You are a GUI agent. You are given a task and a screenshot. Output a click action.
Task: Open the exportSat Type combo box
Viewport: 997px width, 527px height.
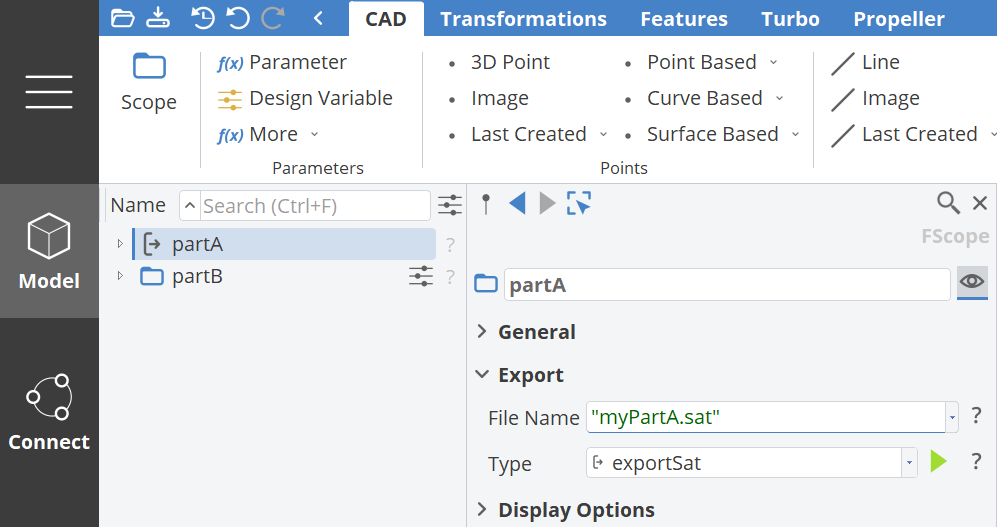click(x=752, y=463)
